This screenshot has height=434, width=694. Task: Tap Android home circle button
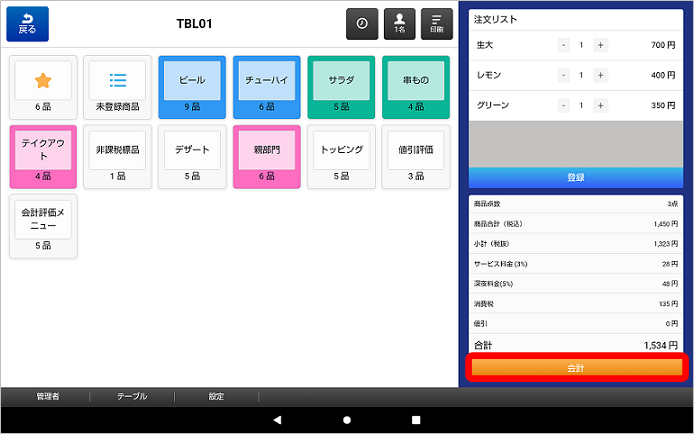(x=347, y=419)
